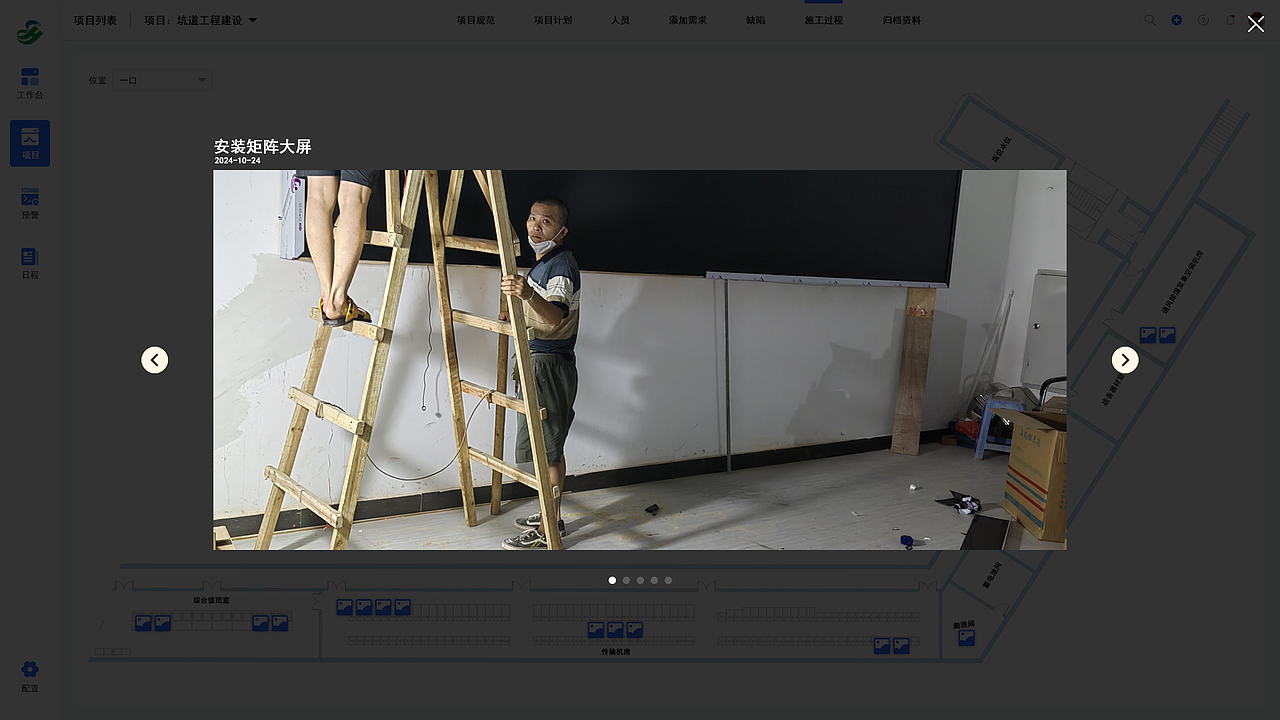1280x720 pixels.
Task: Switch to the 缺陷 tab
Action: (756, 20)
